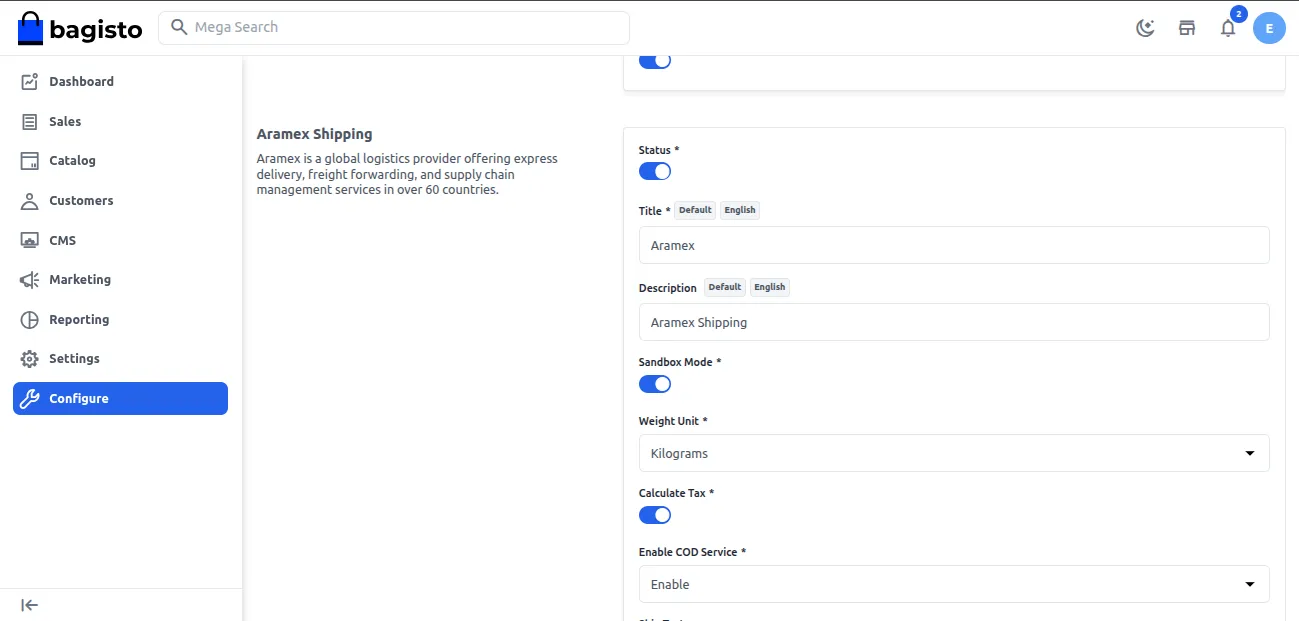Open the user avatar E menu
The image size is (1299, 621).
[1269, 28]
